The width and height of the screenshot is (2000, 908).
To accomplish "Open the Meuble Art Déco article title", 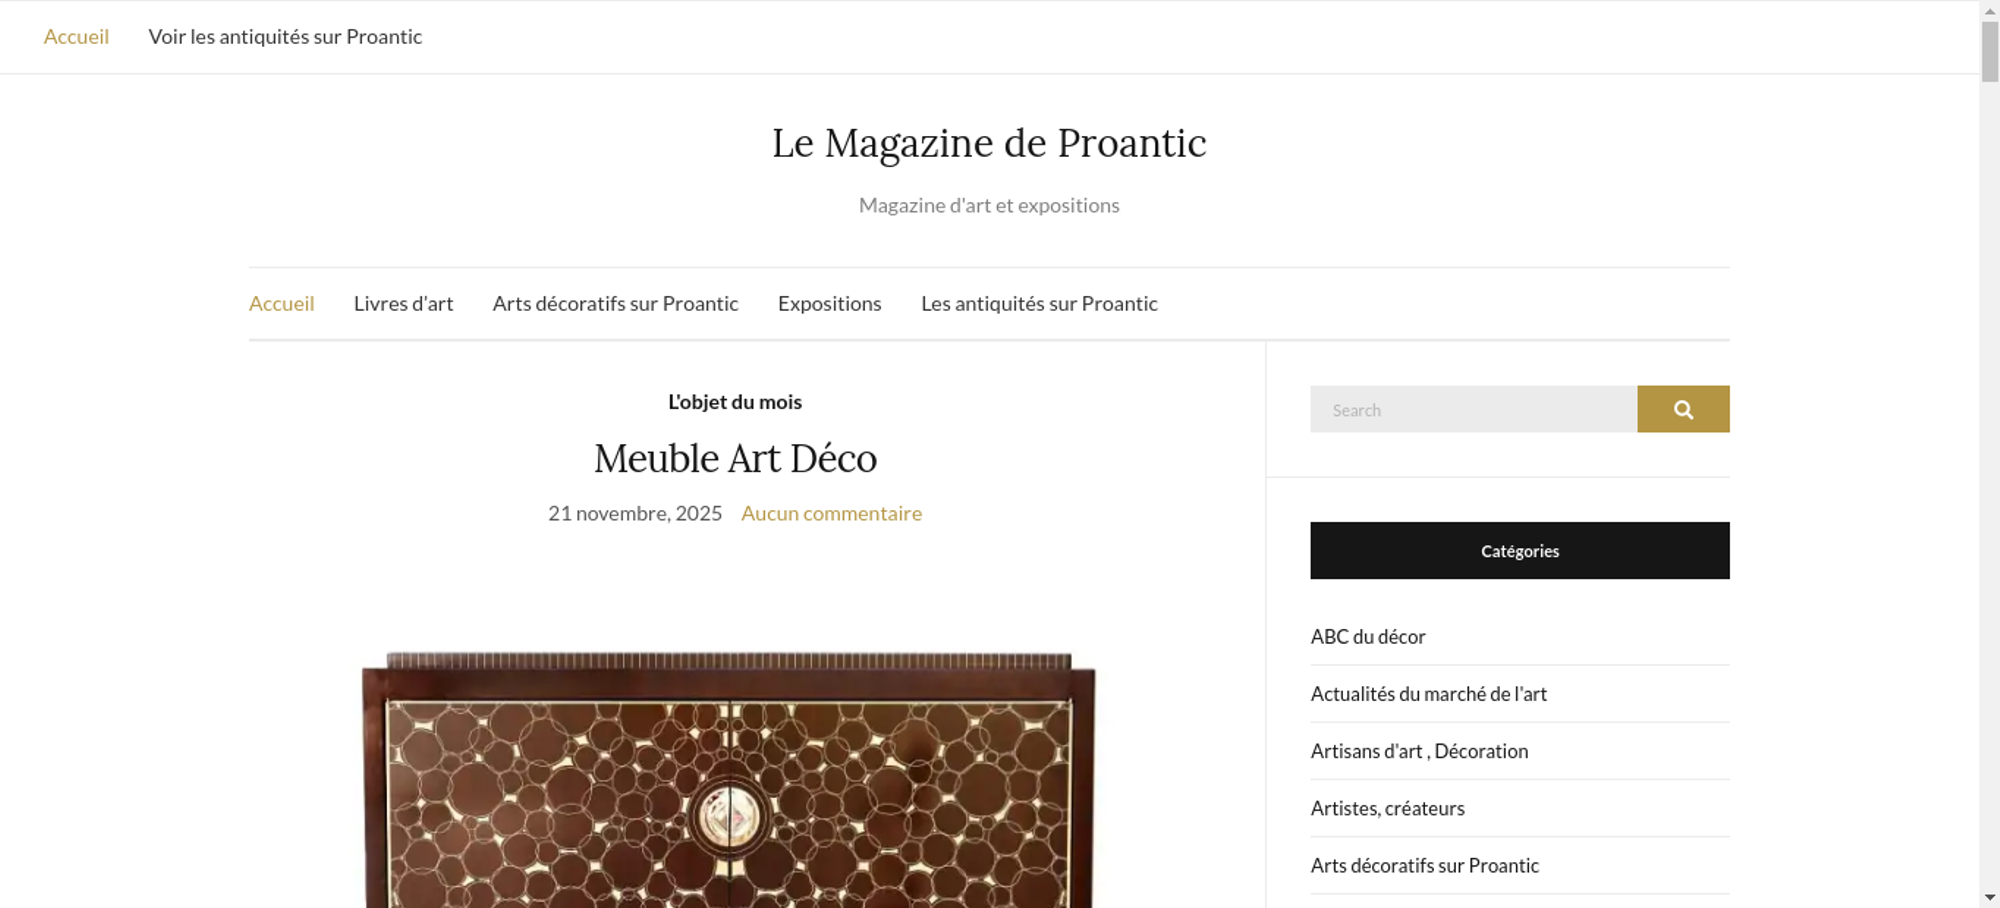I will [735, 459].
